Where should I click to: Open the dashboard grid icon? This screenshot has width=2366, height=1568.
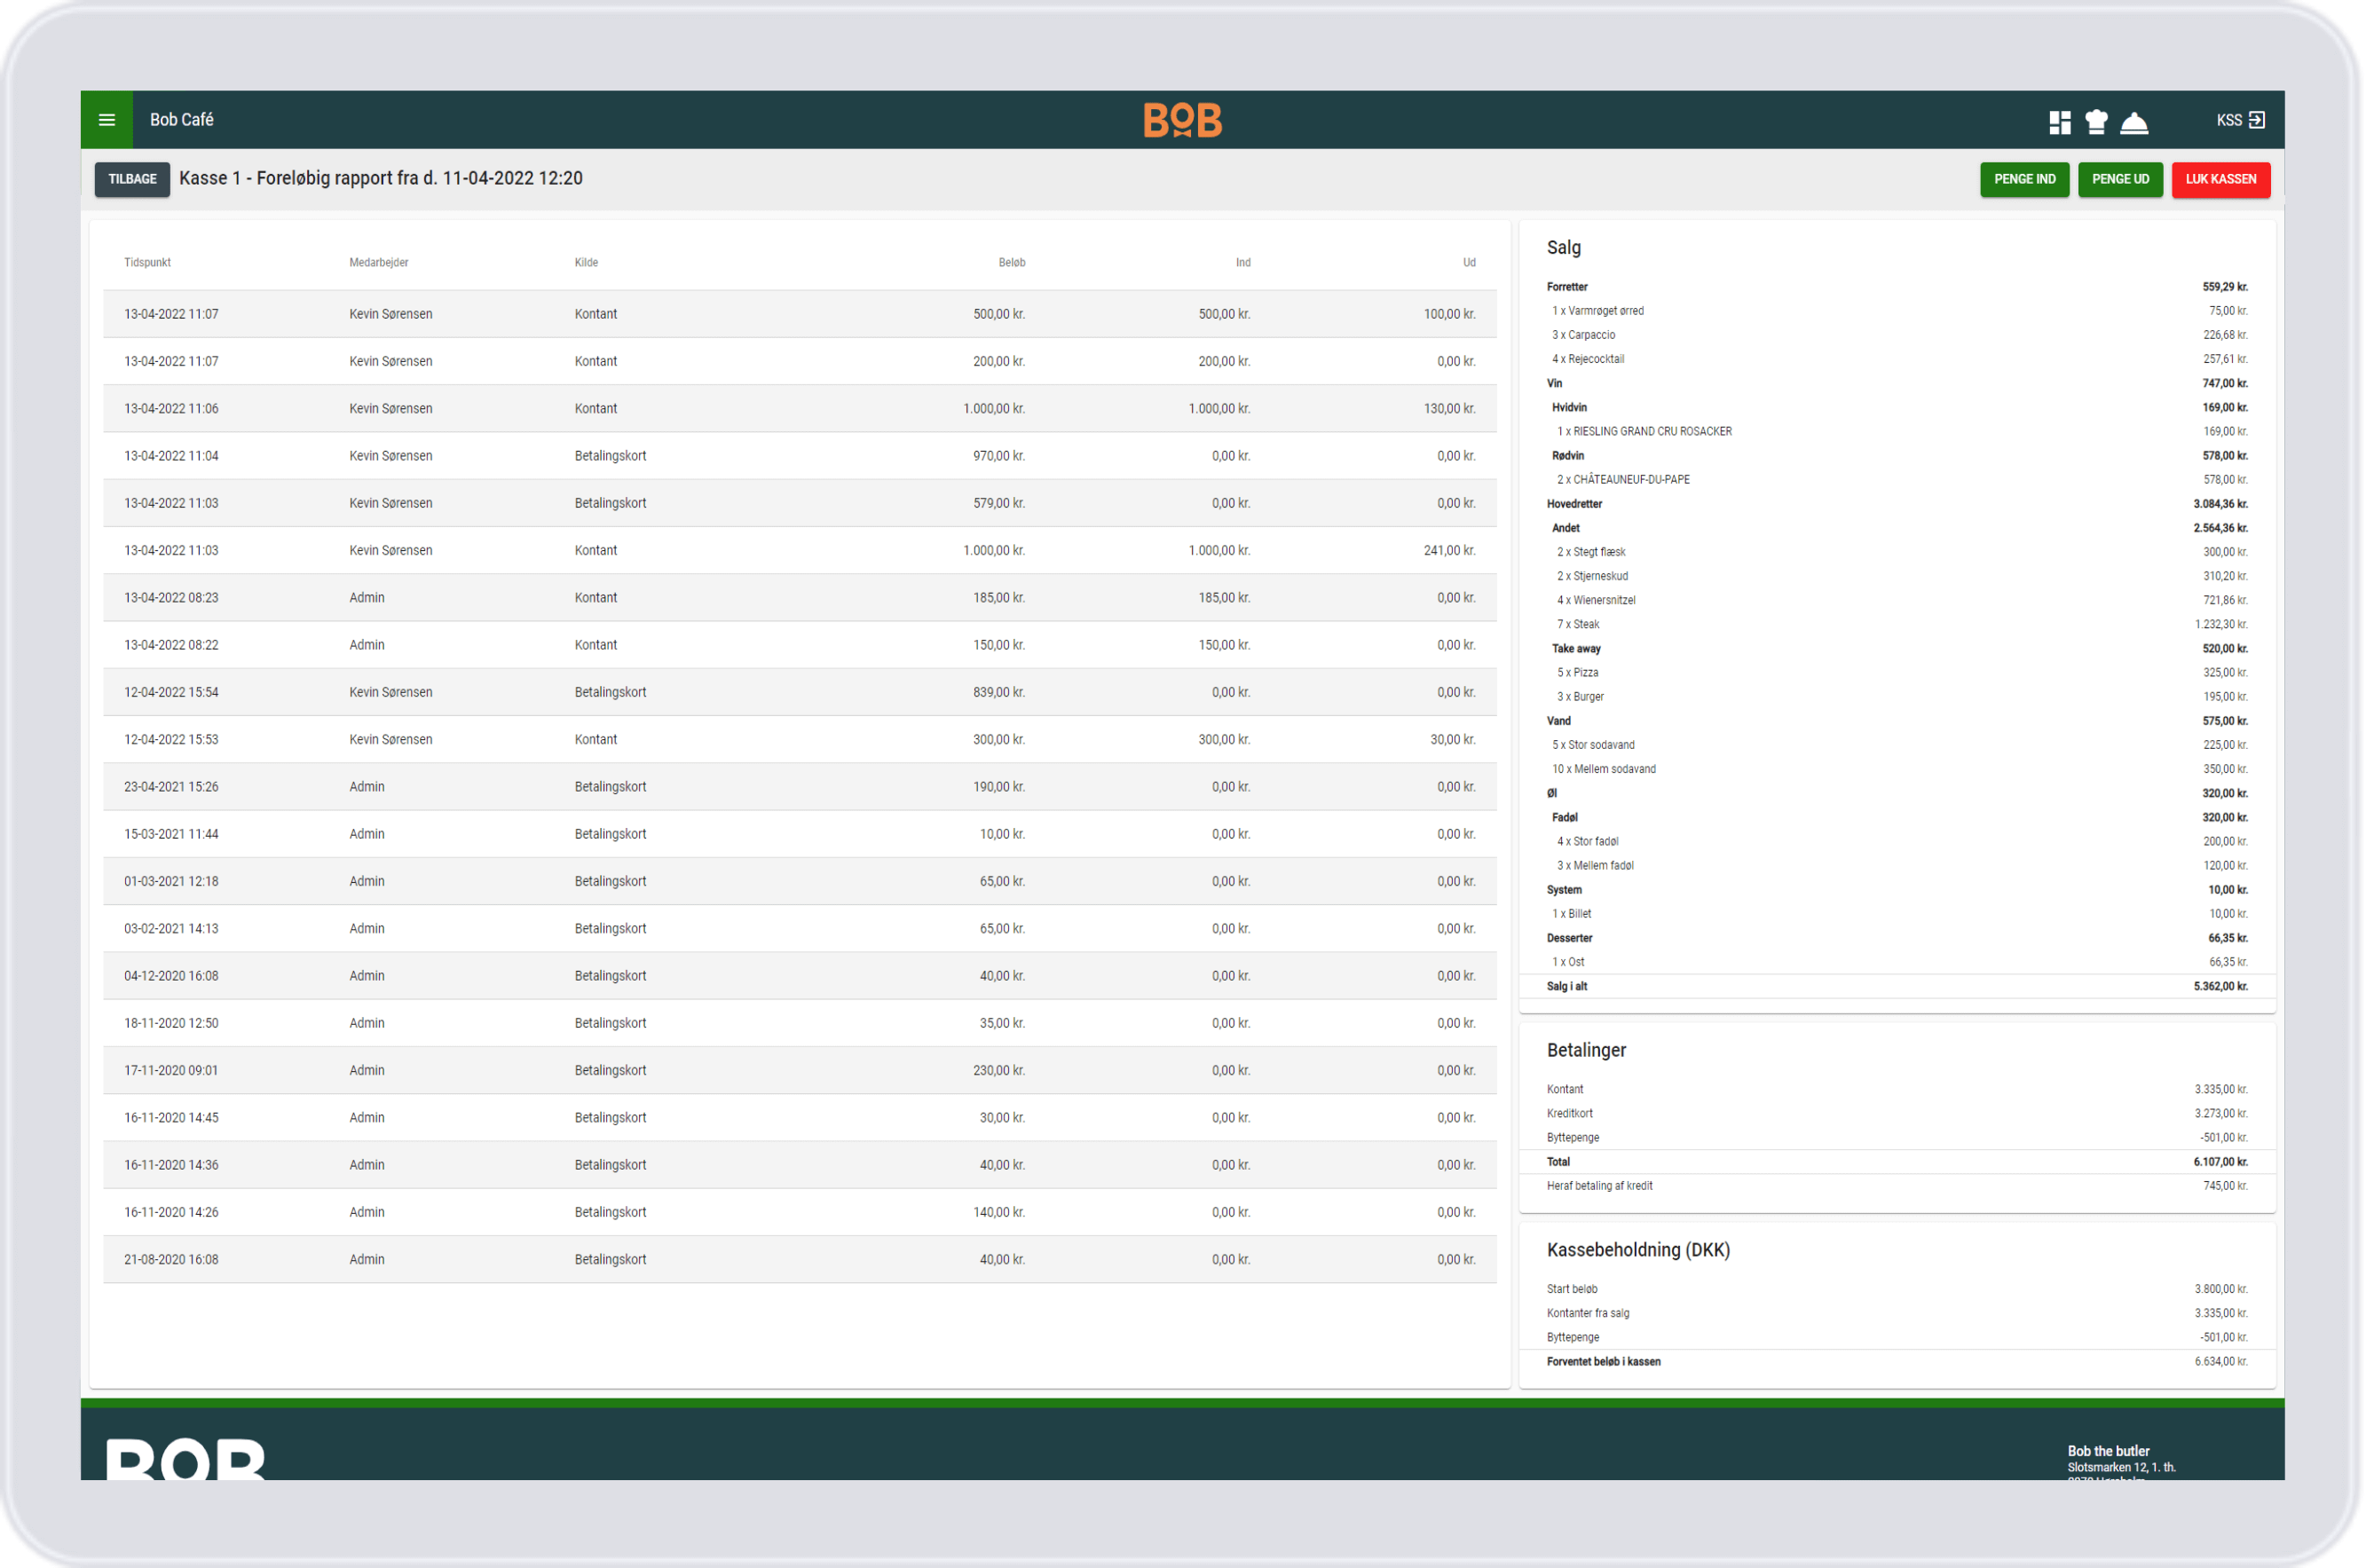pyautogui.click(x=2061, y=122)
